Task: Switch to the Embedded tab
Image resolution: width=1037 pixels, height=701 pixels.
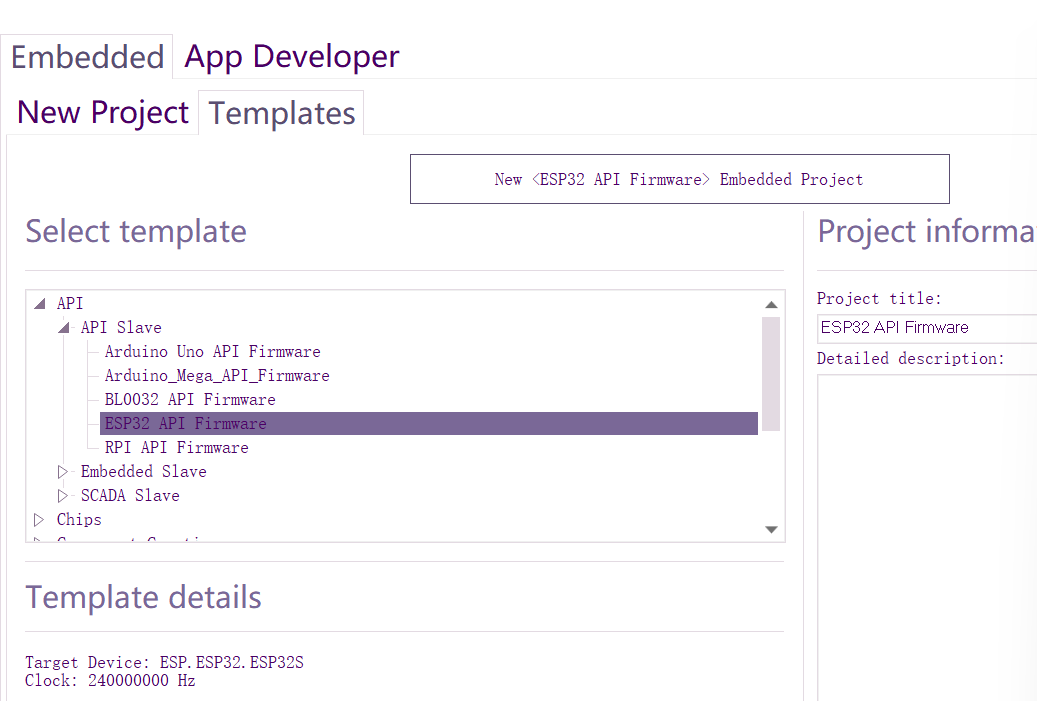Action: (87, 57)
